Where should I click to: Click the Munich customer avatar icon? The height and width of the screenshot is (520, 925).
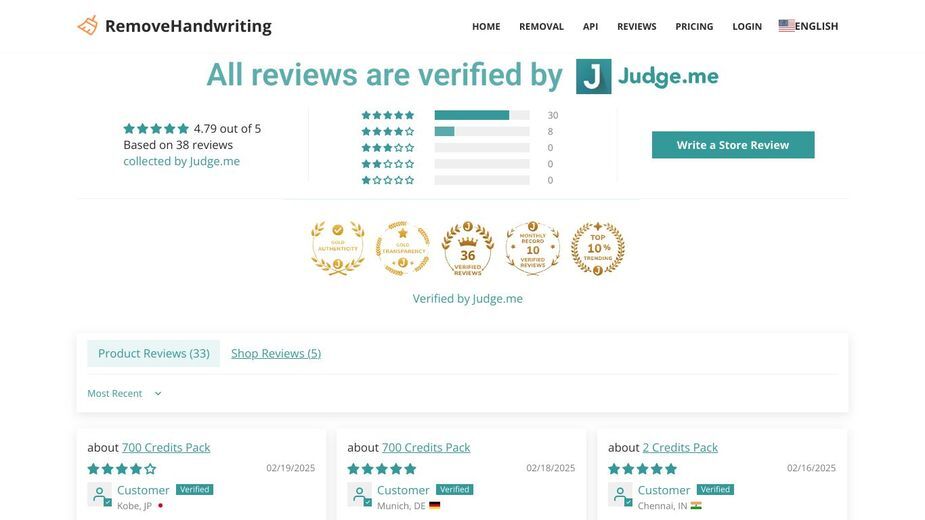tap(359, 495)
